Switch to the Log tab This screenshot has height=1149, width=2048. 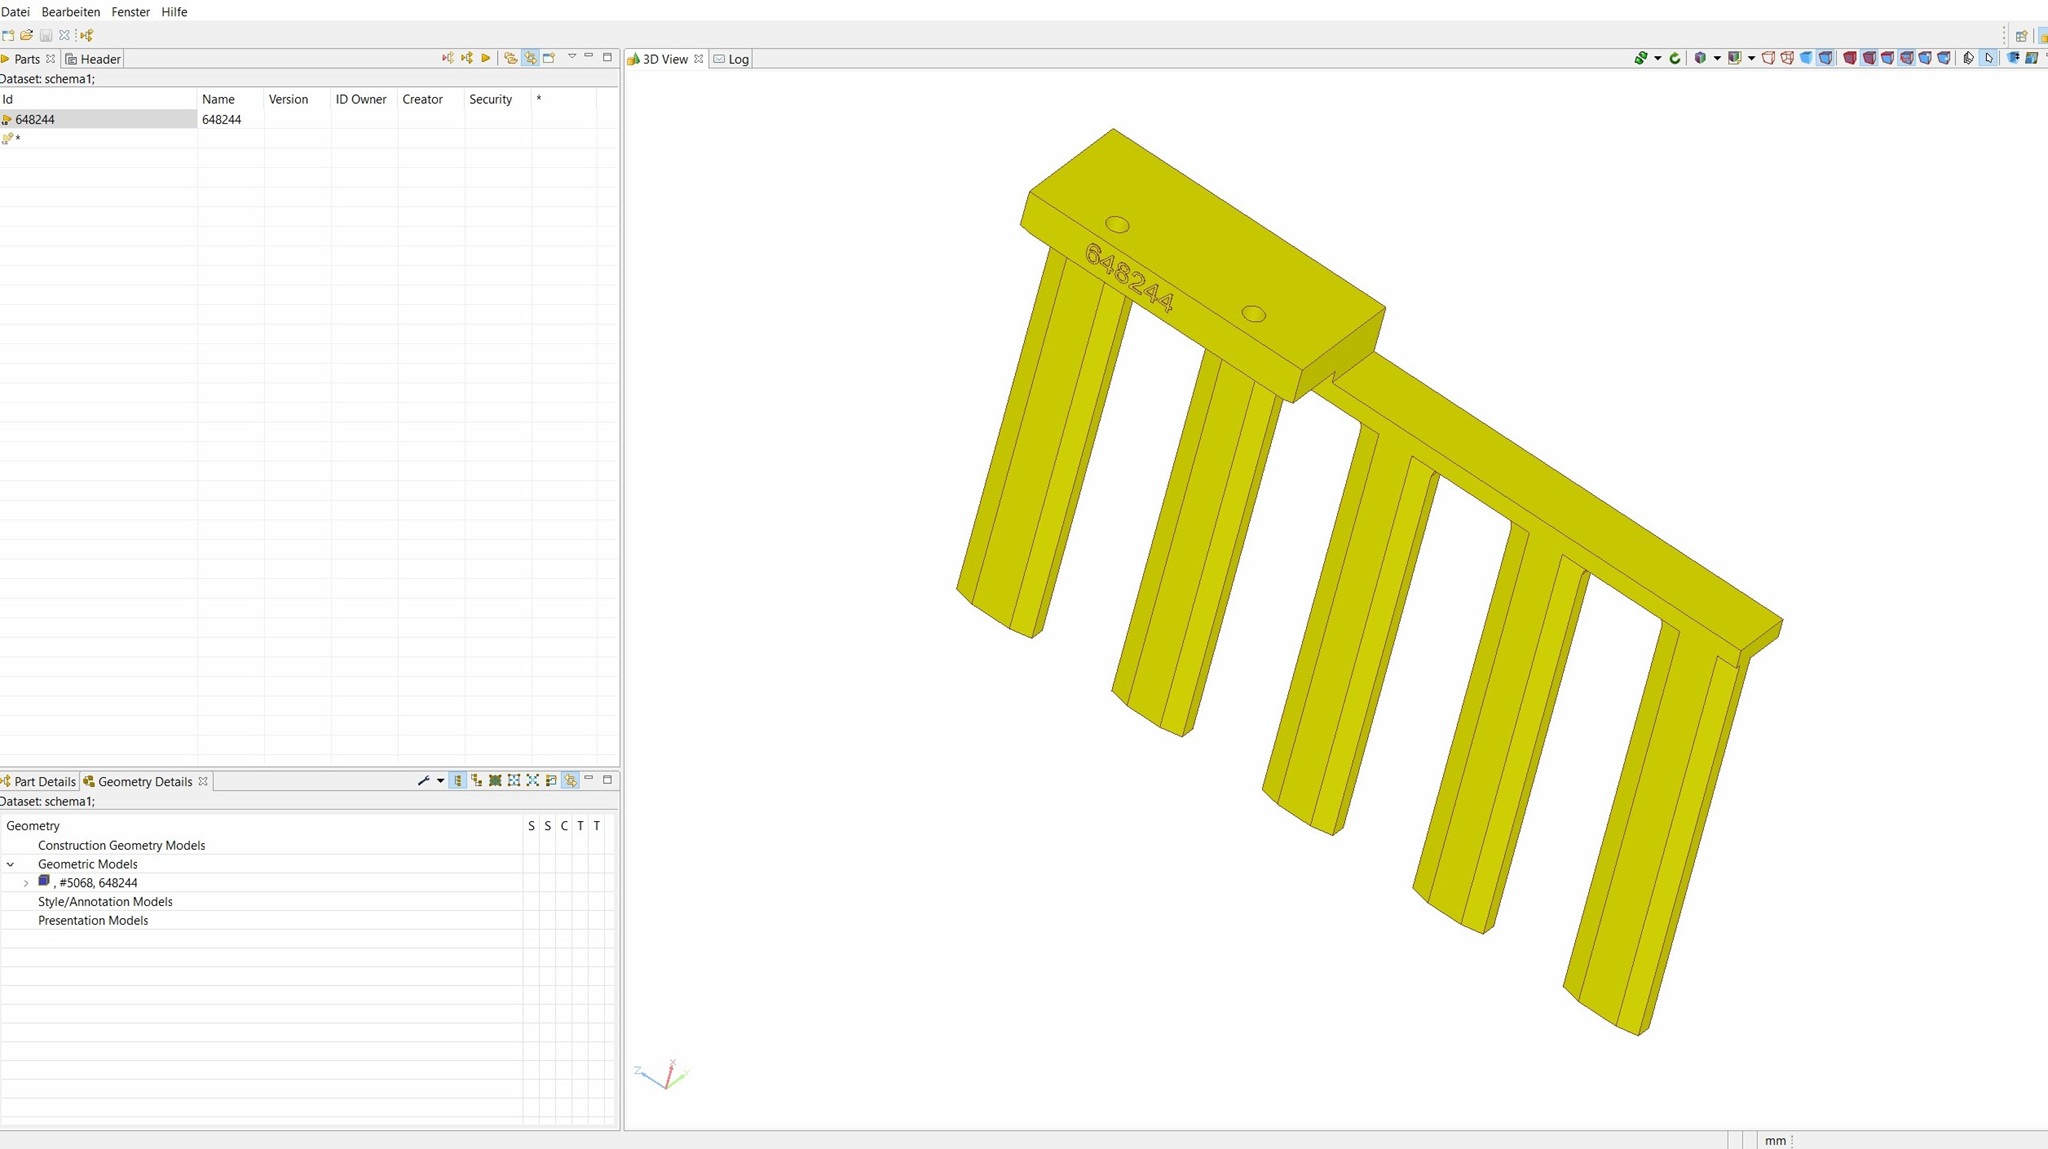tap(738, 59)
